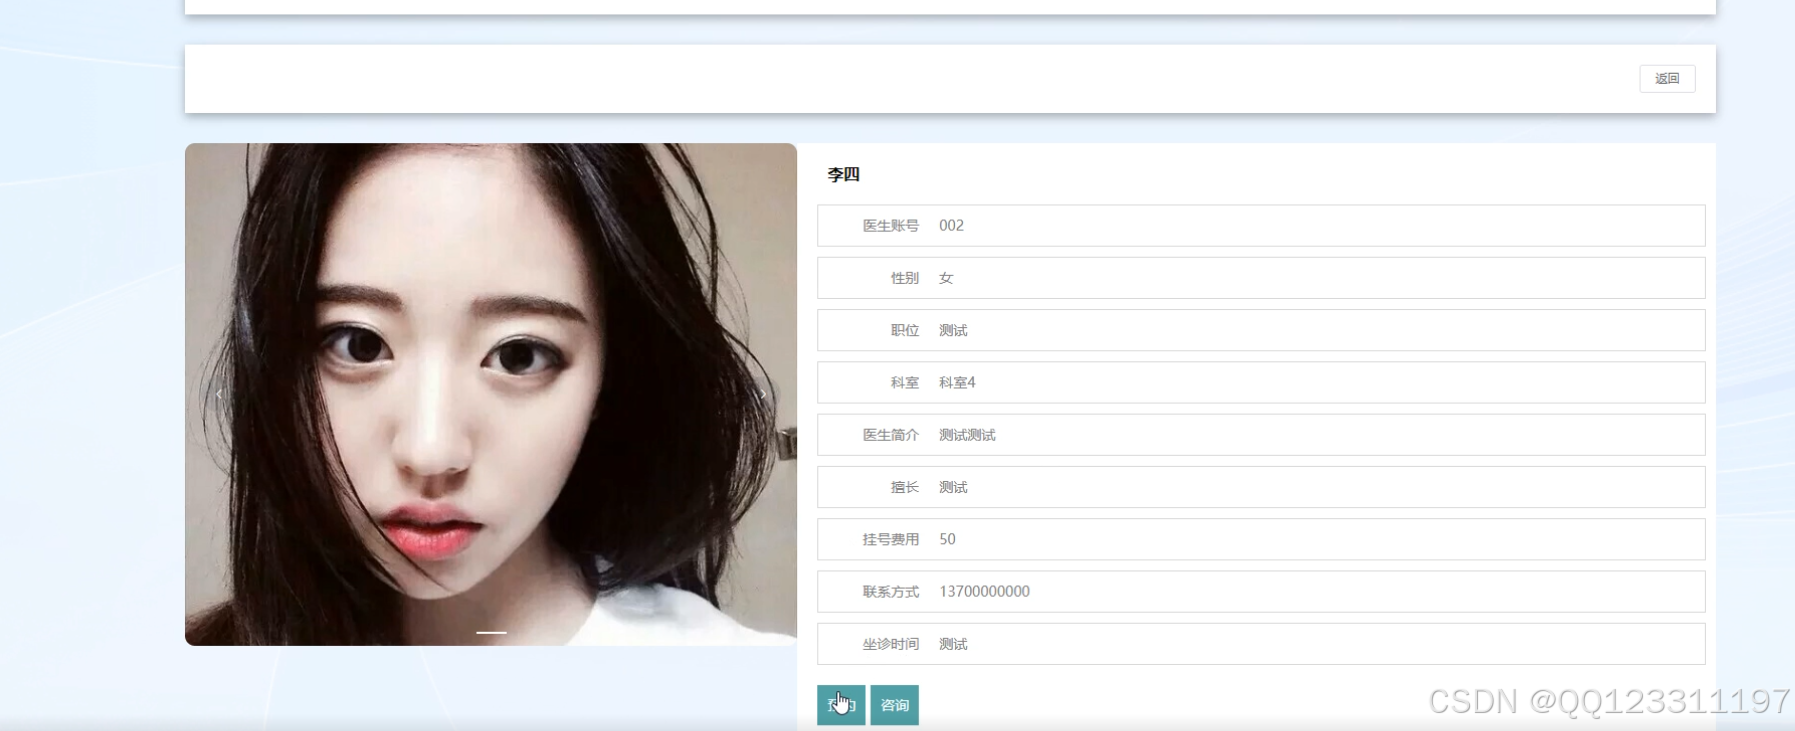
Task: Click the 职位 label
Action: pyautogui.click(x=905, y=330)
